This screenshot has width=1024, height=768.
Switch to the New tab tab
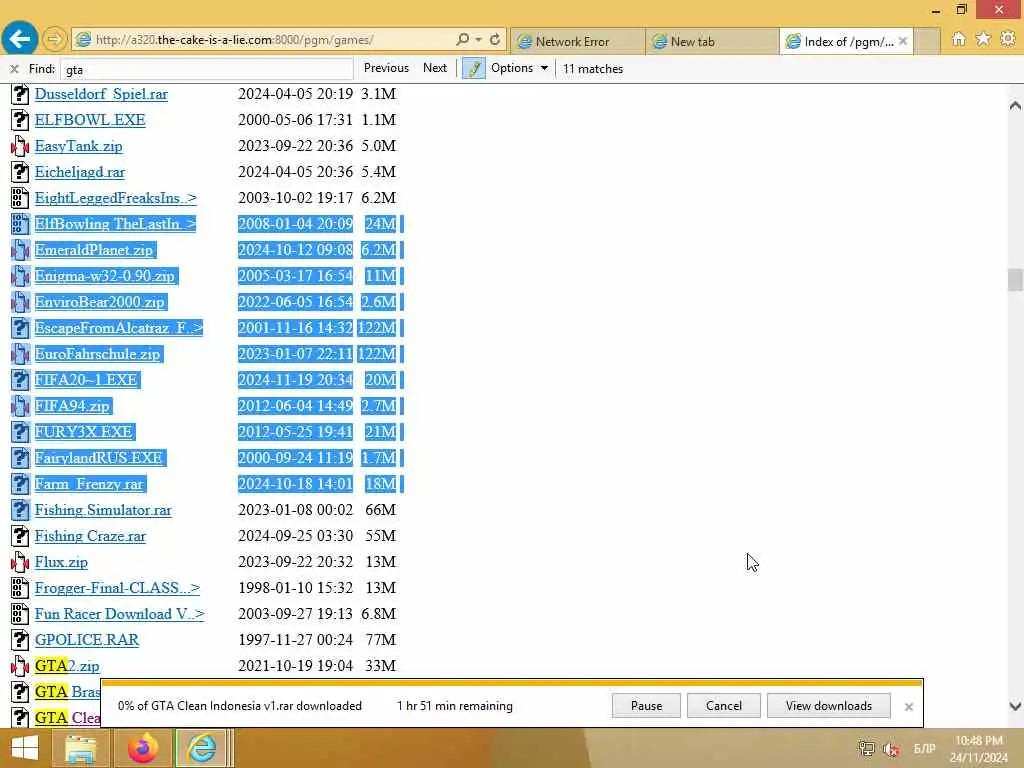coord(712,41)
